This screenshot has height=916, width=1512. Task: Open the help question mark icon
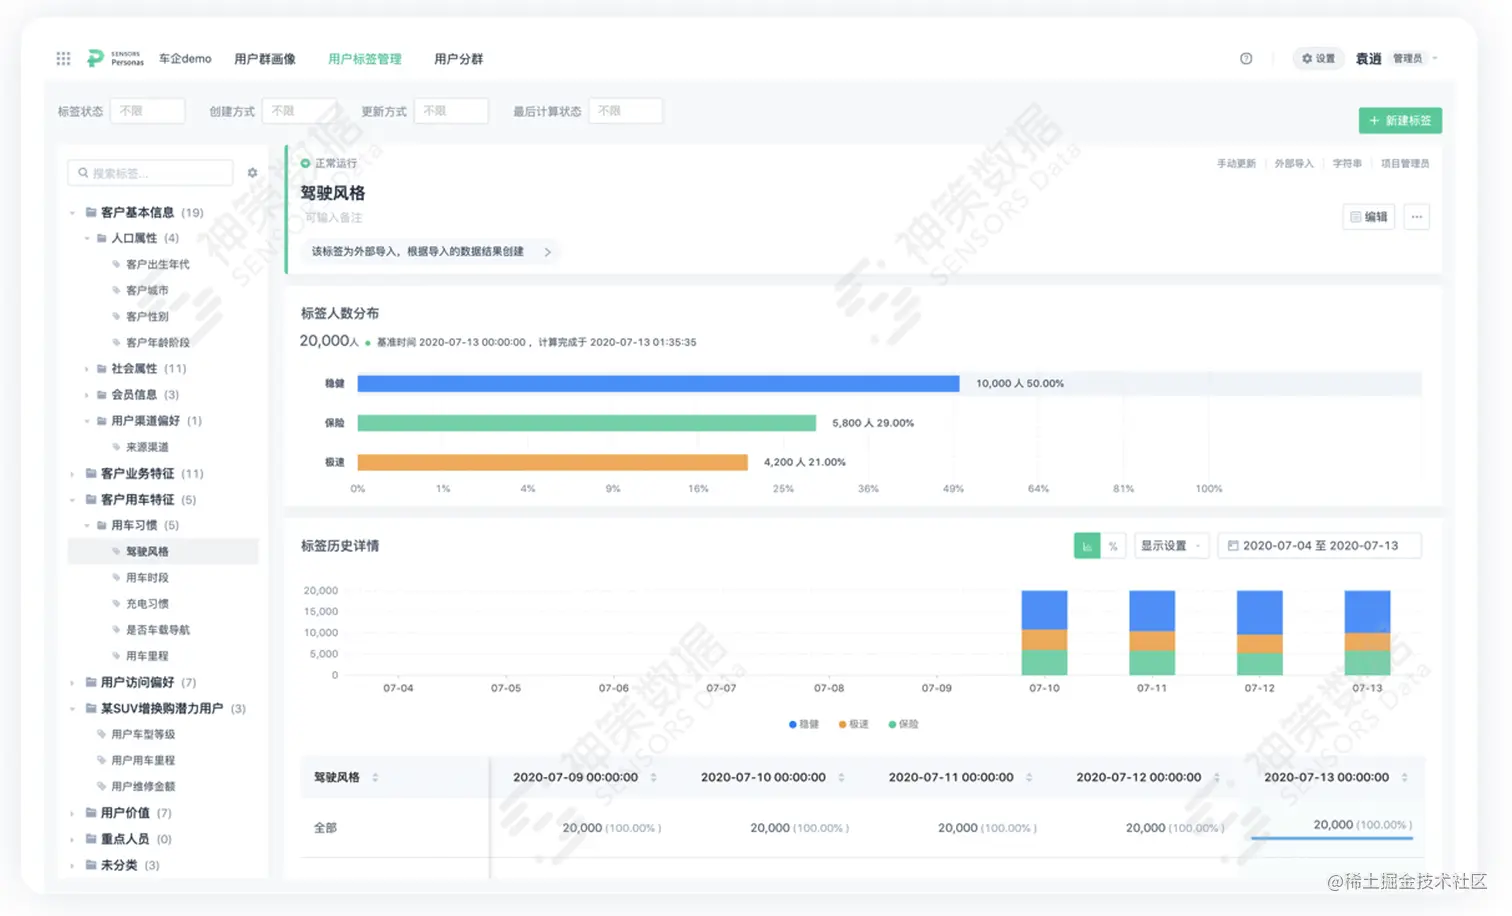(1246, 59)
